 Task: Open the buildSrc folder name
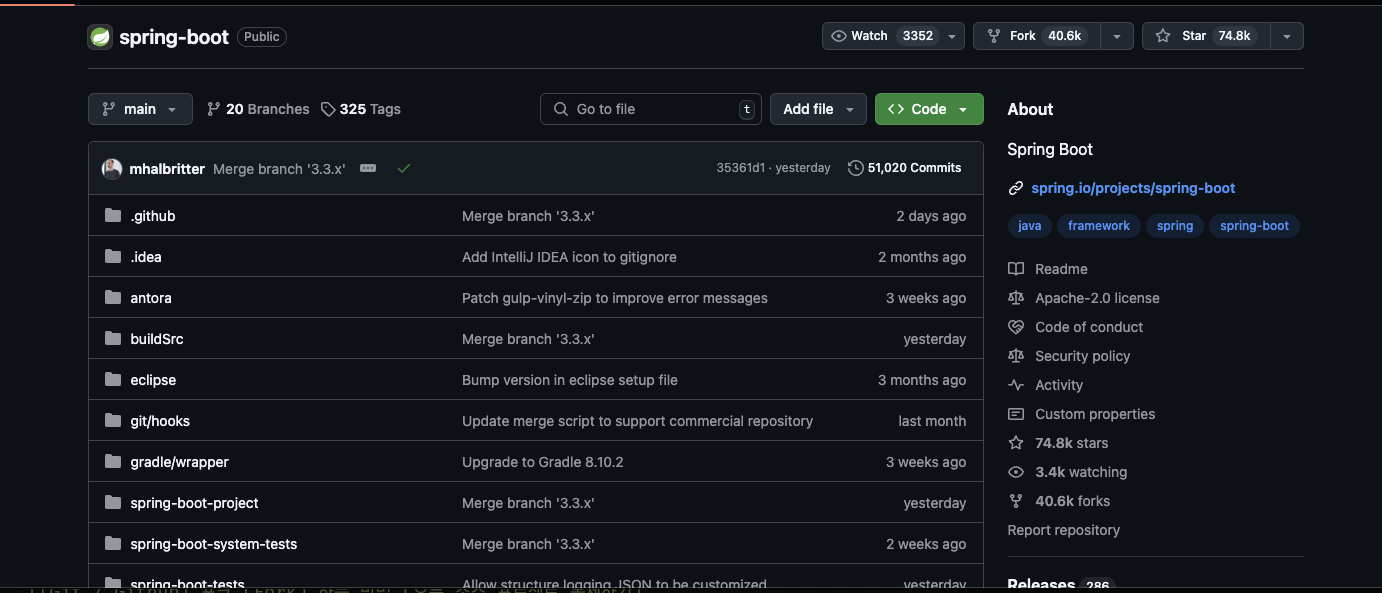157,339
